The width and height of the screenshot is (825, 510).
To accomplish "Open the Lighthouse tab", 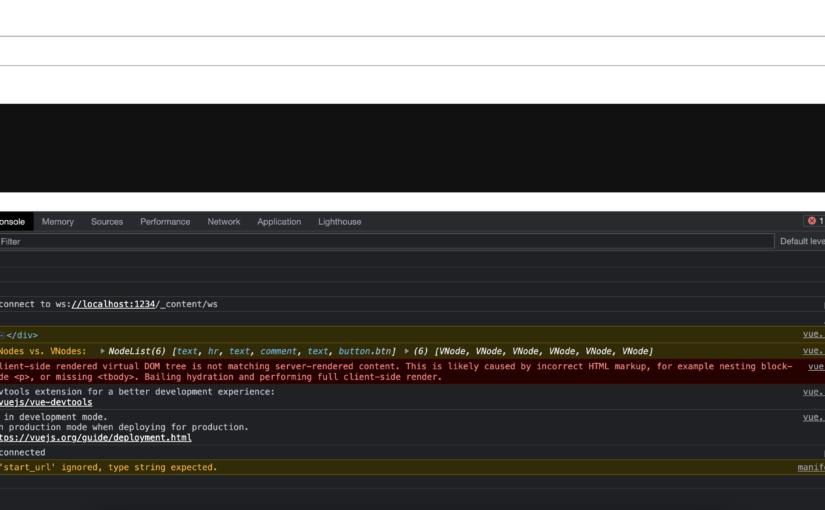I will tap(340, 221).
